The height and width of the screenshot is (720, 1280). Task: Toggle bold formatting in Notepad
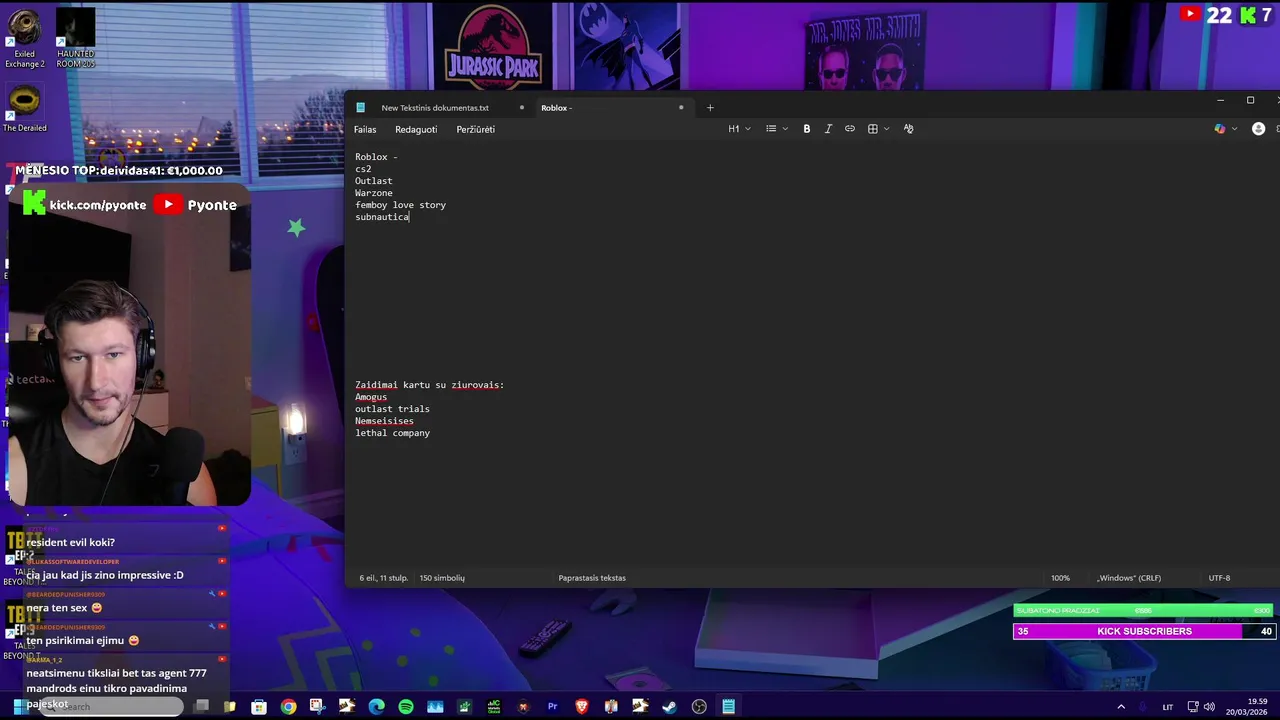[x=807, y=129]
